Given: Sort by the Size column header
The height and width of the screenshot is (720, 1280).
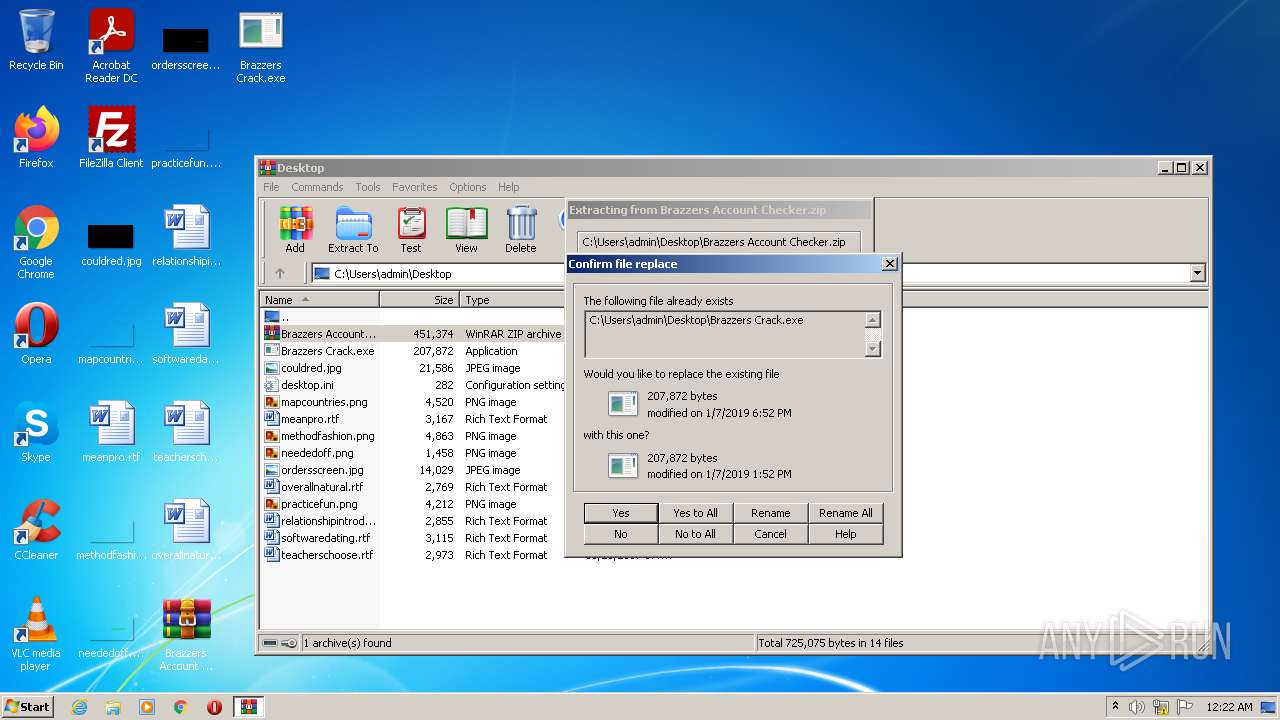Looking at the screenshot, I should tap(419, 299).
